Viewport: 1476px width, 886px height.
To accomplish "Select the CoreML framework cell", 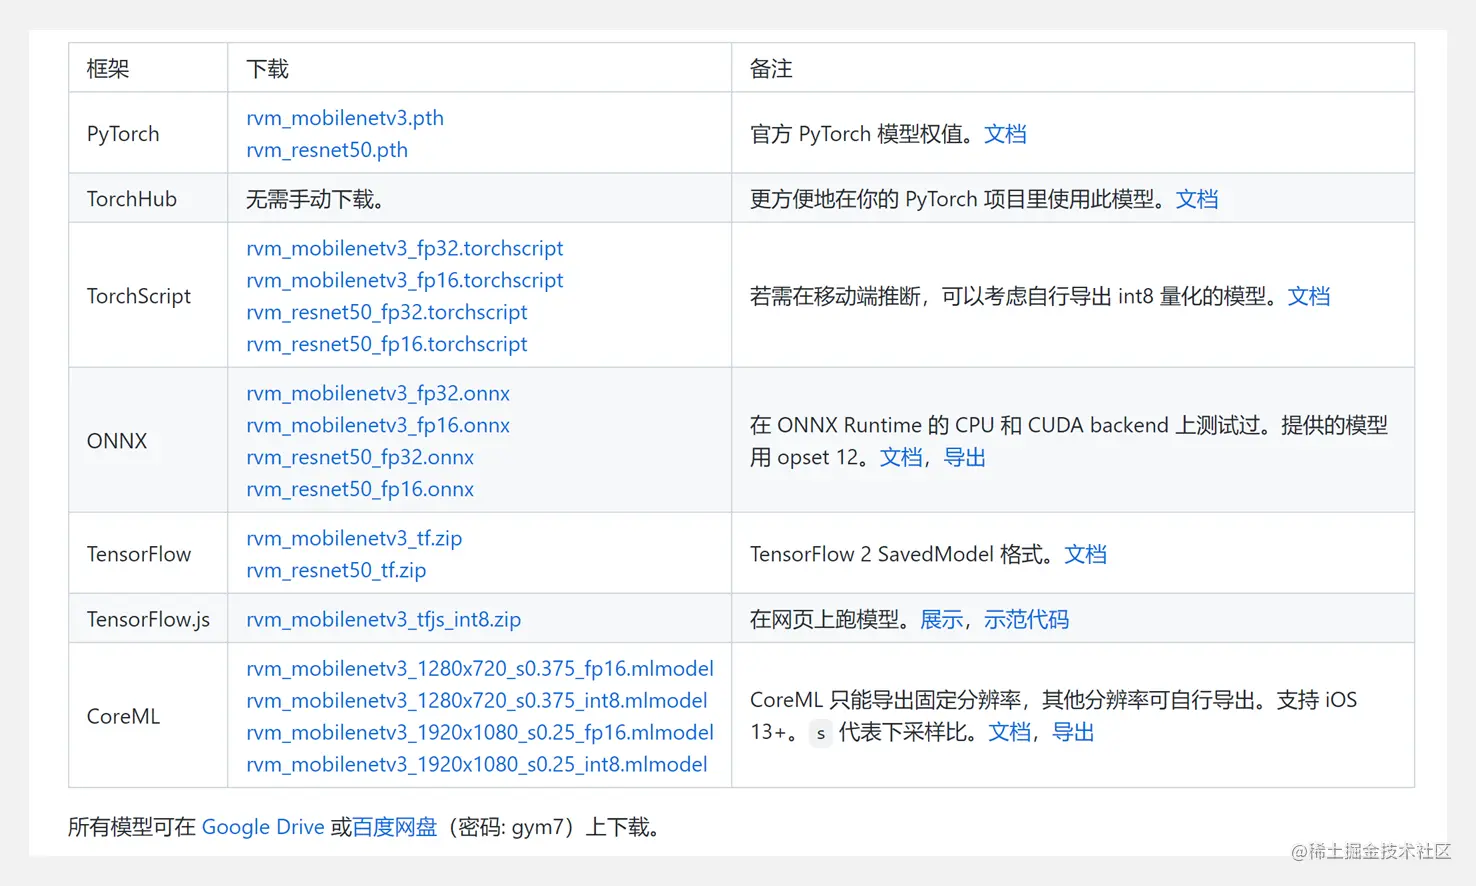I will [148, 715].
